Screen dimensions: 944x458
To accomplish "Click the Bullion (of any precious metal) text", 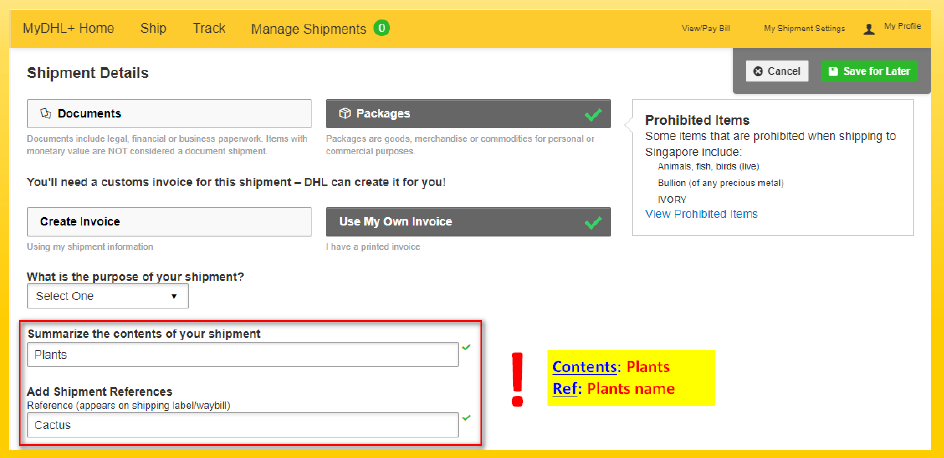I will click(721, 182).
